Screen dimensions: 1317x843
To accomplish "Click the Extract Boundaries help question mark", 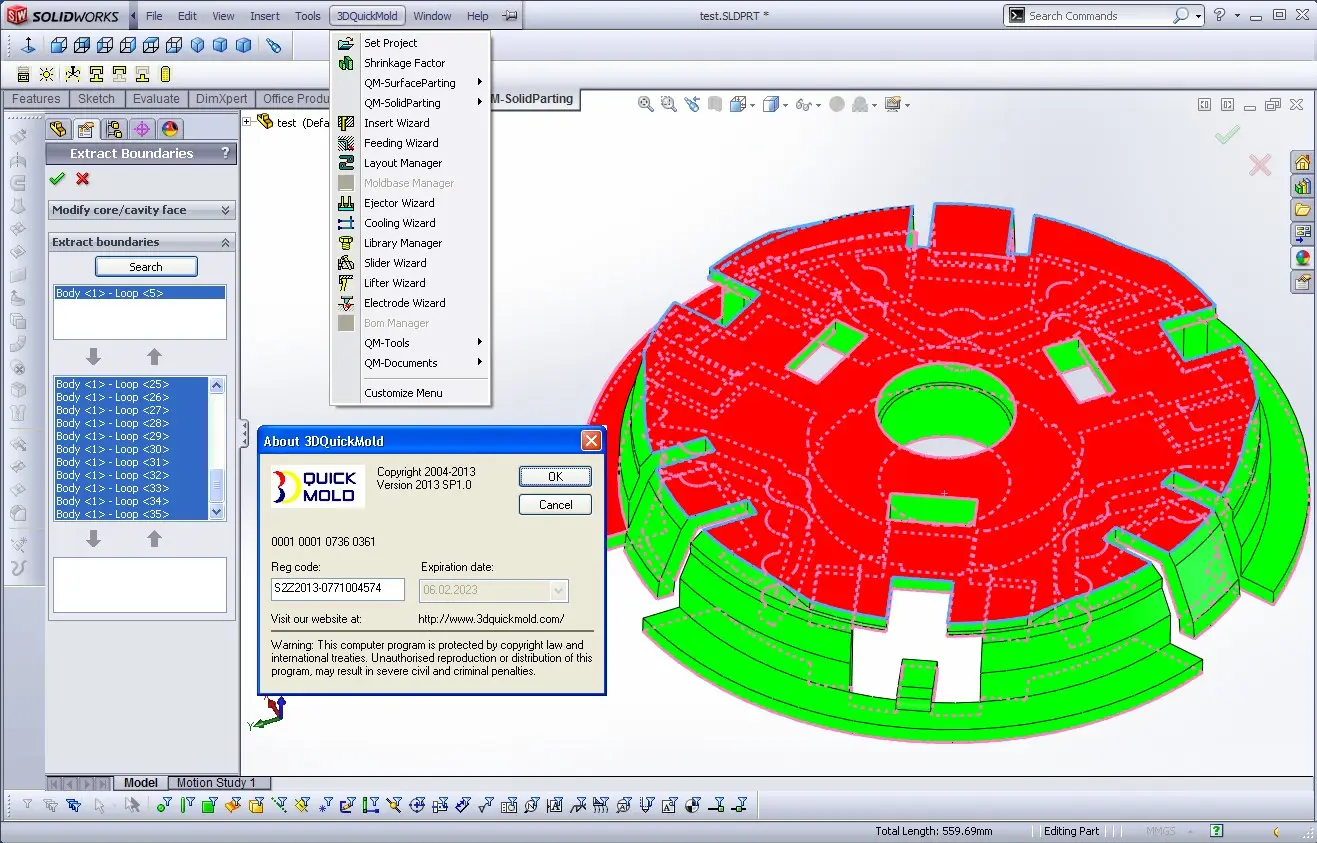I will (225, 153).
